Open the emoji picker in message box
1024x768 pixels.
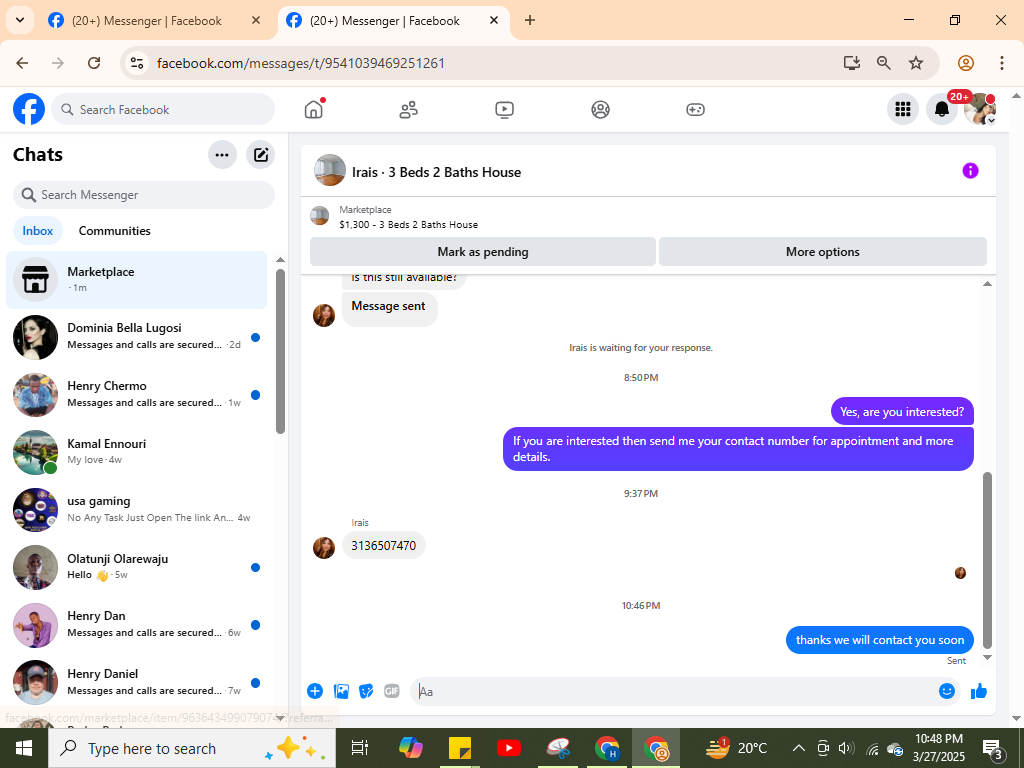click(x=946, y=691)
